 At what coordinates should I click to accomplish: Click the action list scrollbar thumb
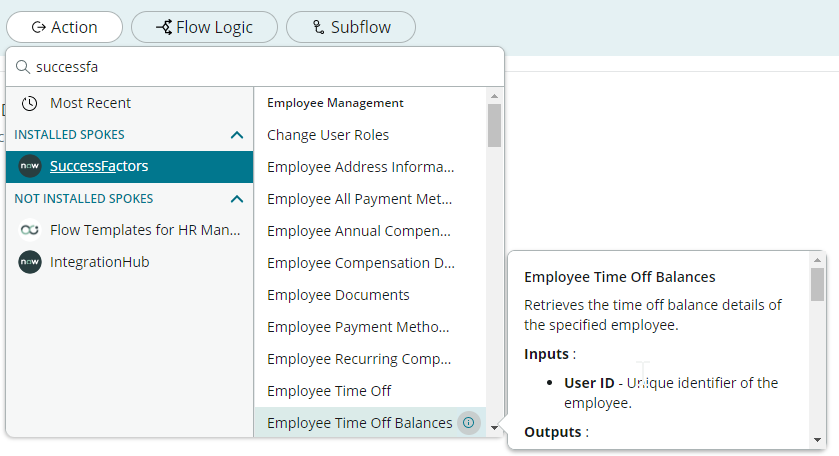[494, 125]
